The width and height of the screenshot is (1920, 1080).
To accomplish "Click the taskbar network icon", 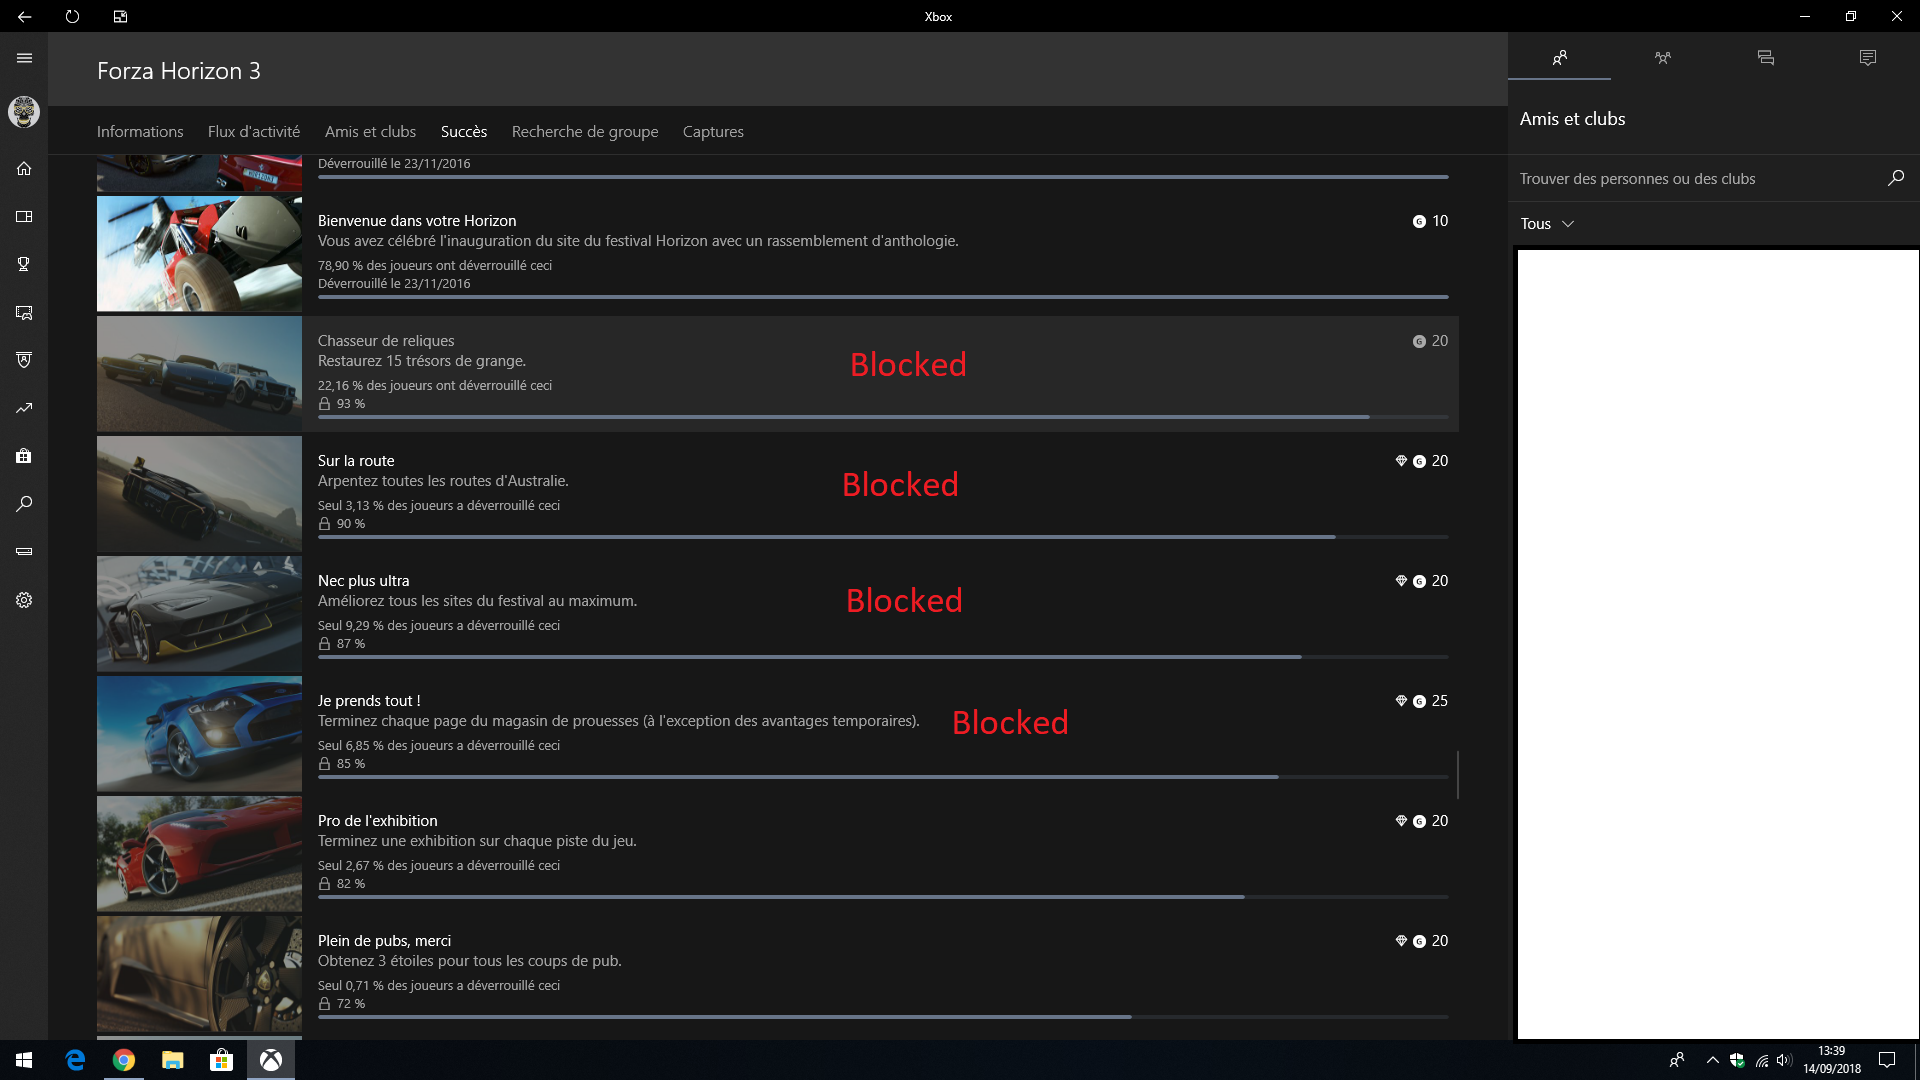I will pos(1762,1061).
